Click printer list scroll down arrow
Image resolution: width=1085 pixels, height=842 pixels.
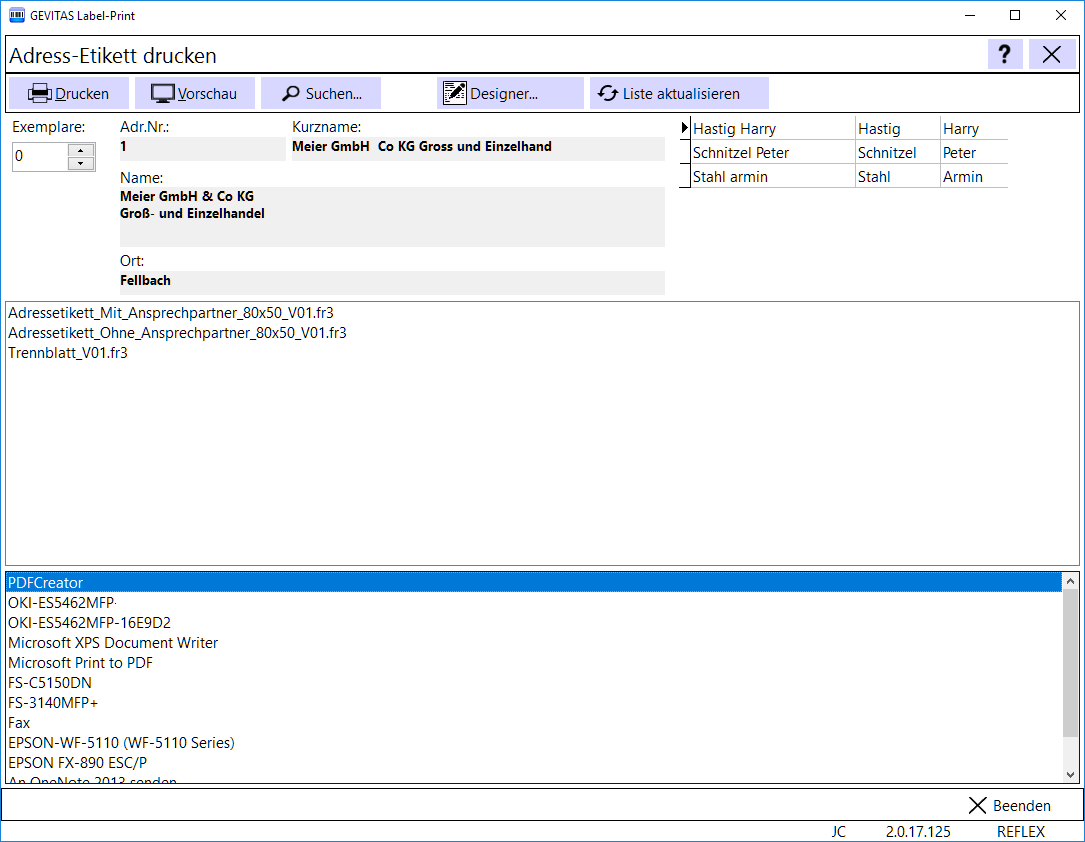(x=1070, y=775)
